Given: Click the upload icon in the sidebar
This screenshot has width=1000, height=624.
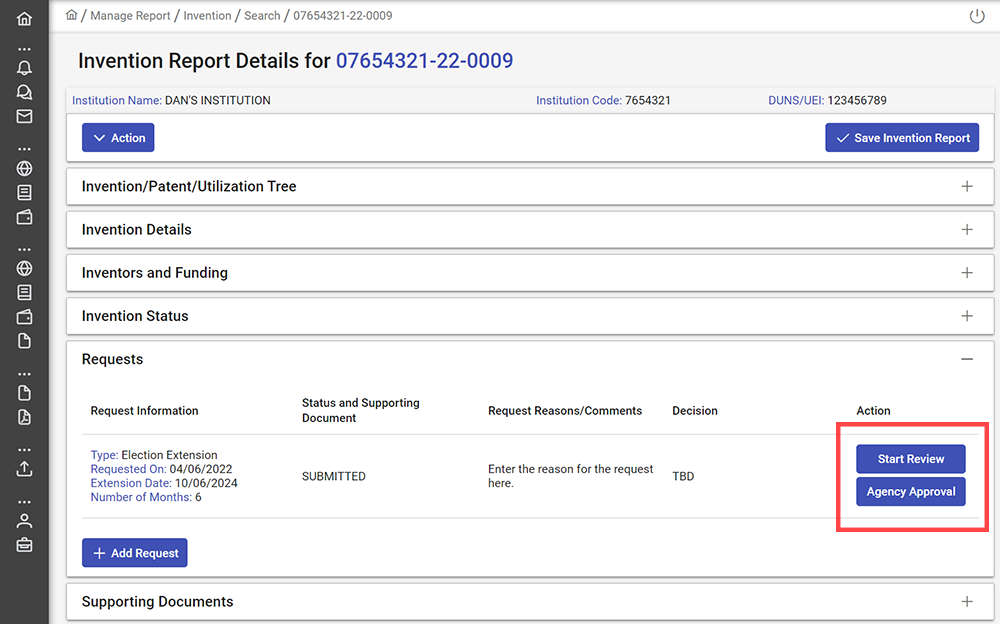Looking at the screenshot, I should (24, 469).
